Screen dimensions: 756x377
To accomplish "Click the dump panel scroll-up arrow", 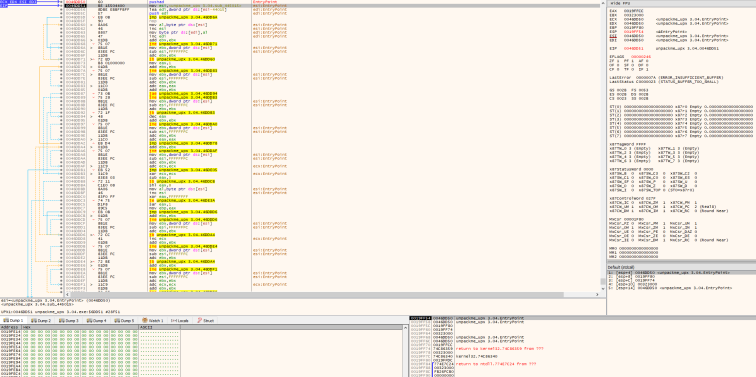I will tap(405, 327).
